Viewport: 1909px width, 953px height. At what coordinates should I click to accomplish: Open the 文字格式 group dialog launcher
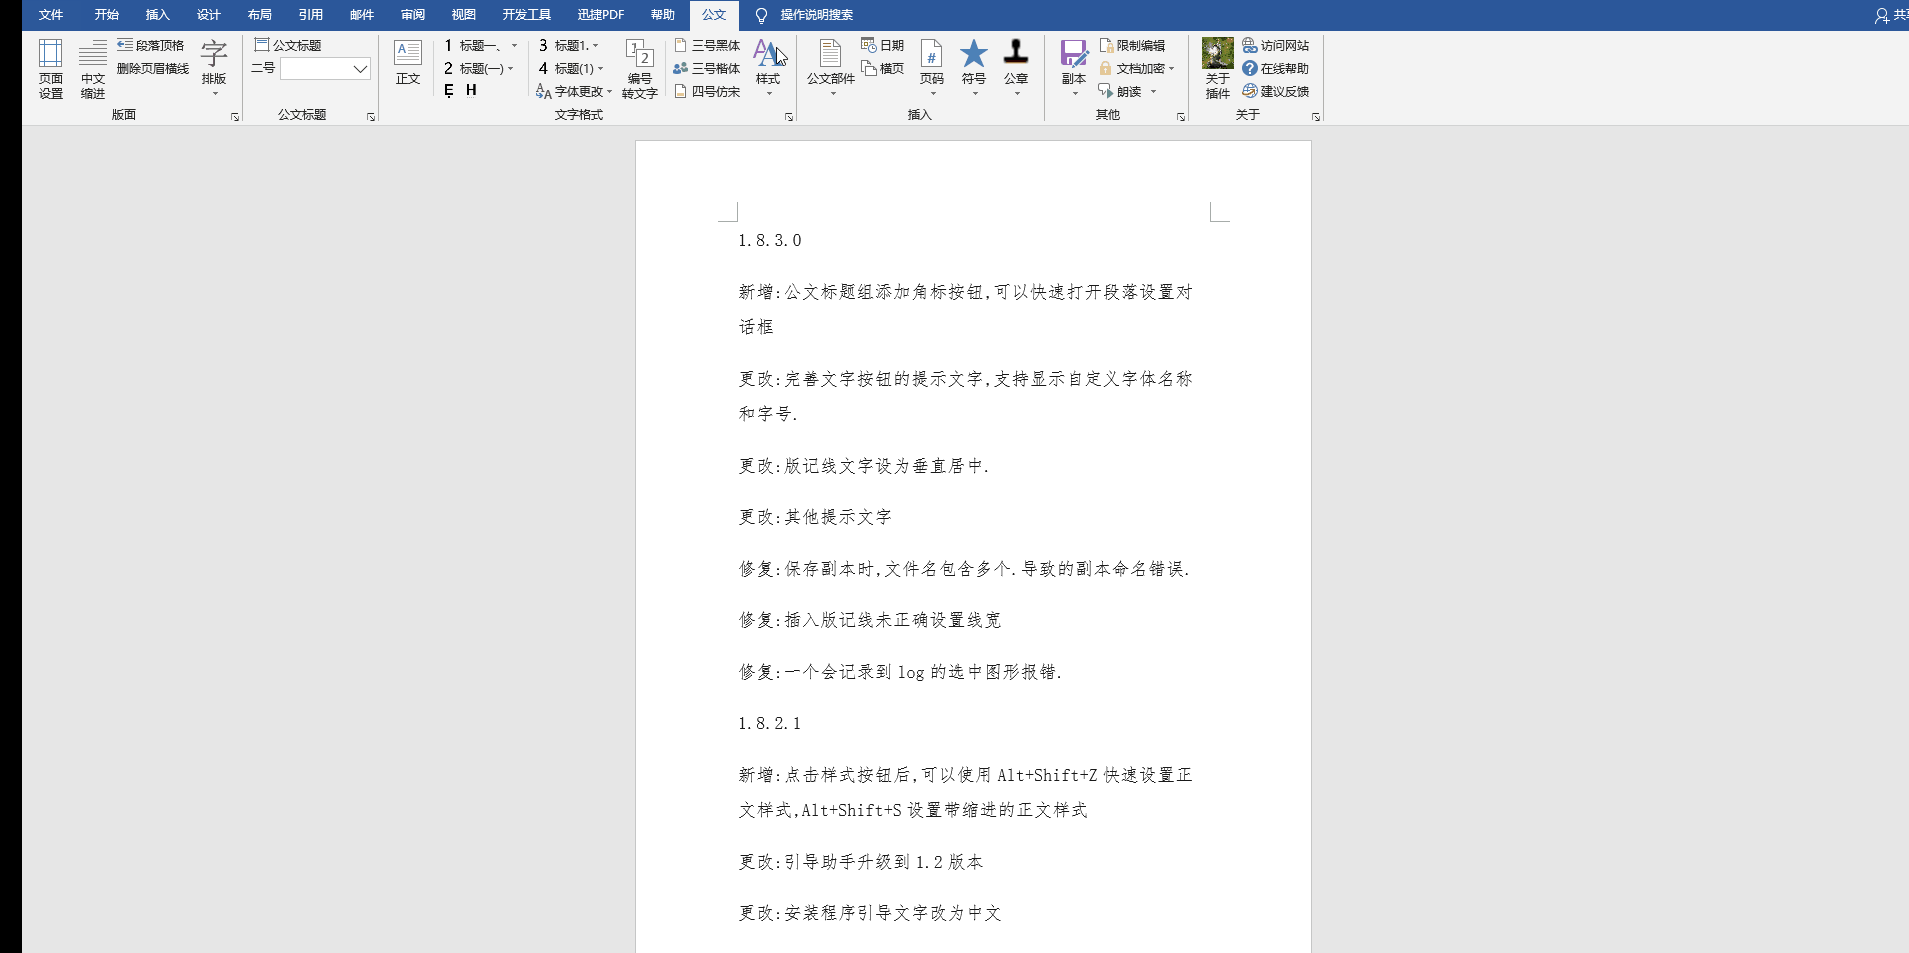(x=789, y=117)
